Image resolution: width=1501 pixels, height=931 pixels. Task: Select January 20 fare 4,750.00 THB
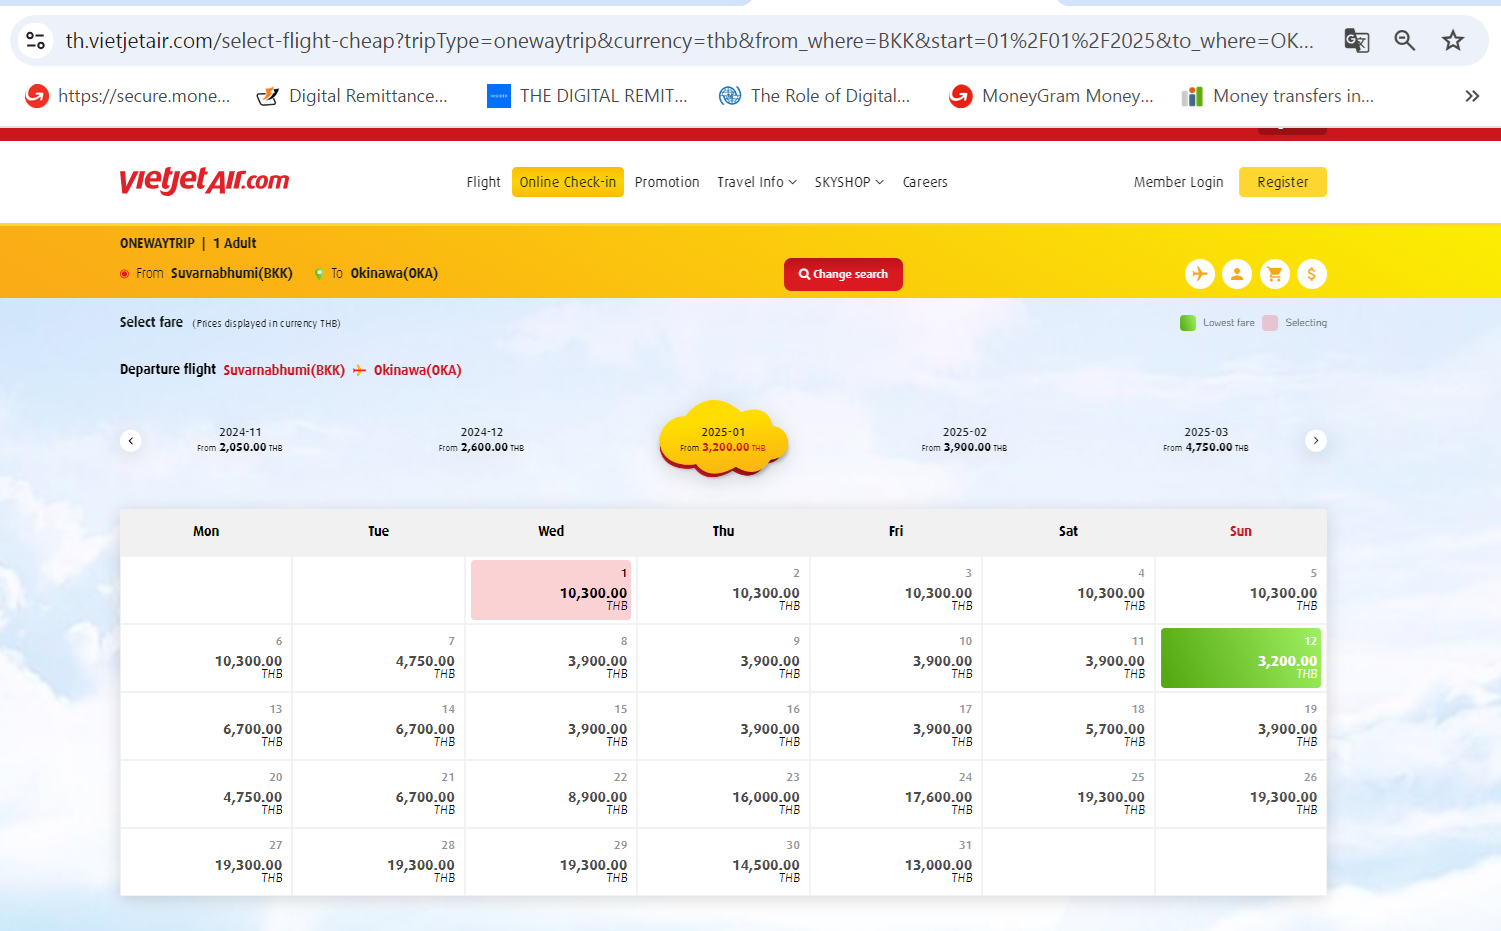tap(206, 794)
